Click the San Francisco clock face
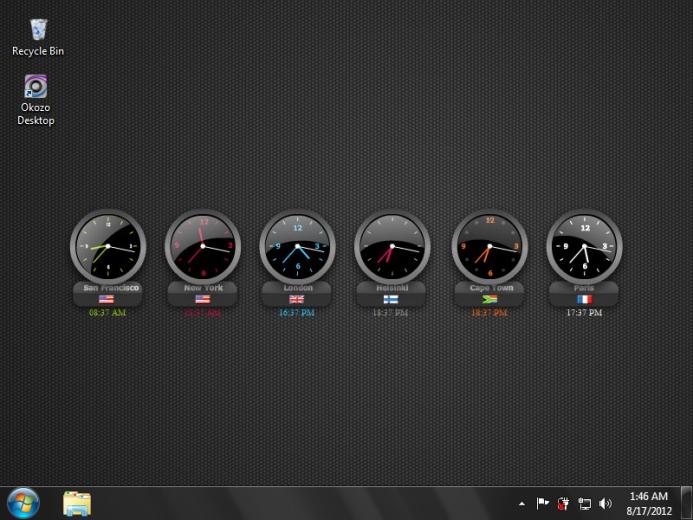Image resolution: width=693 pixels, height=520 pixels. pos(108,247)
